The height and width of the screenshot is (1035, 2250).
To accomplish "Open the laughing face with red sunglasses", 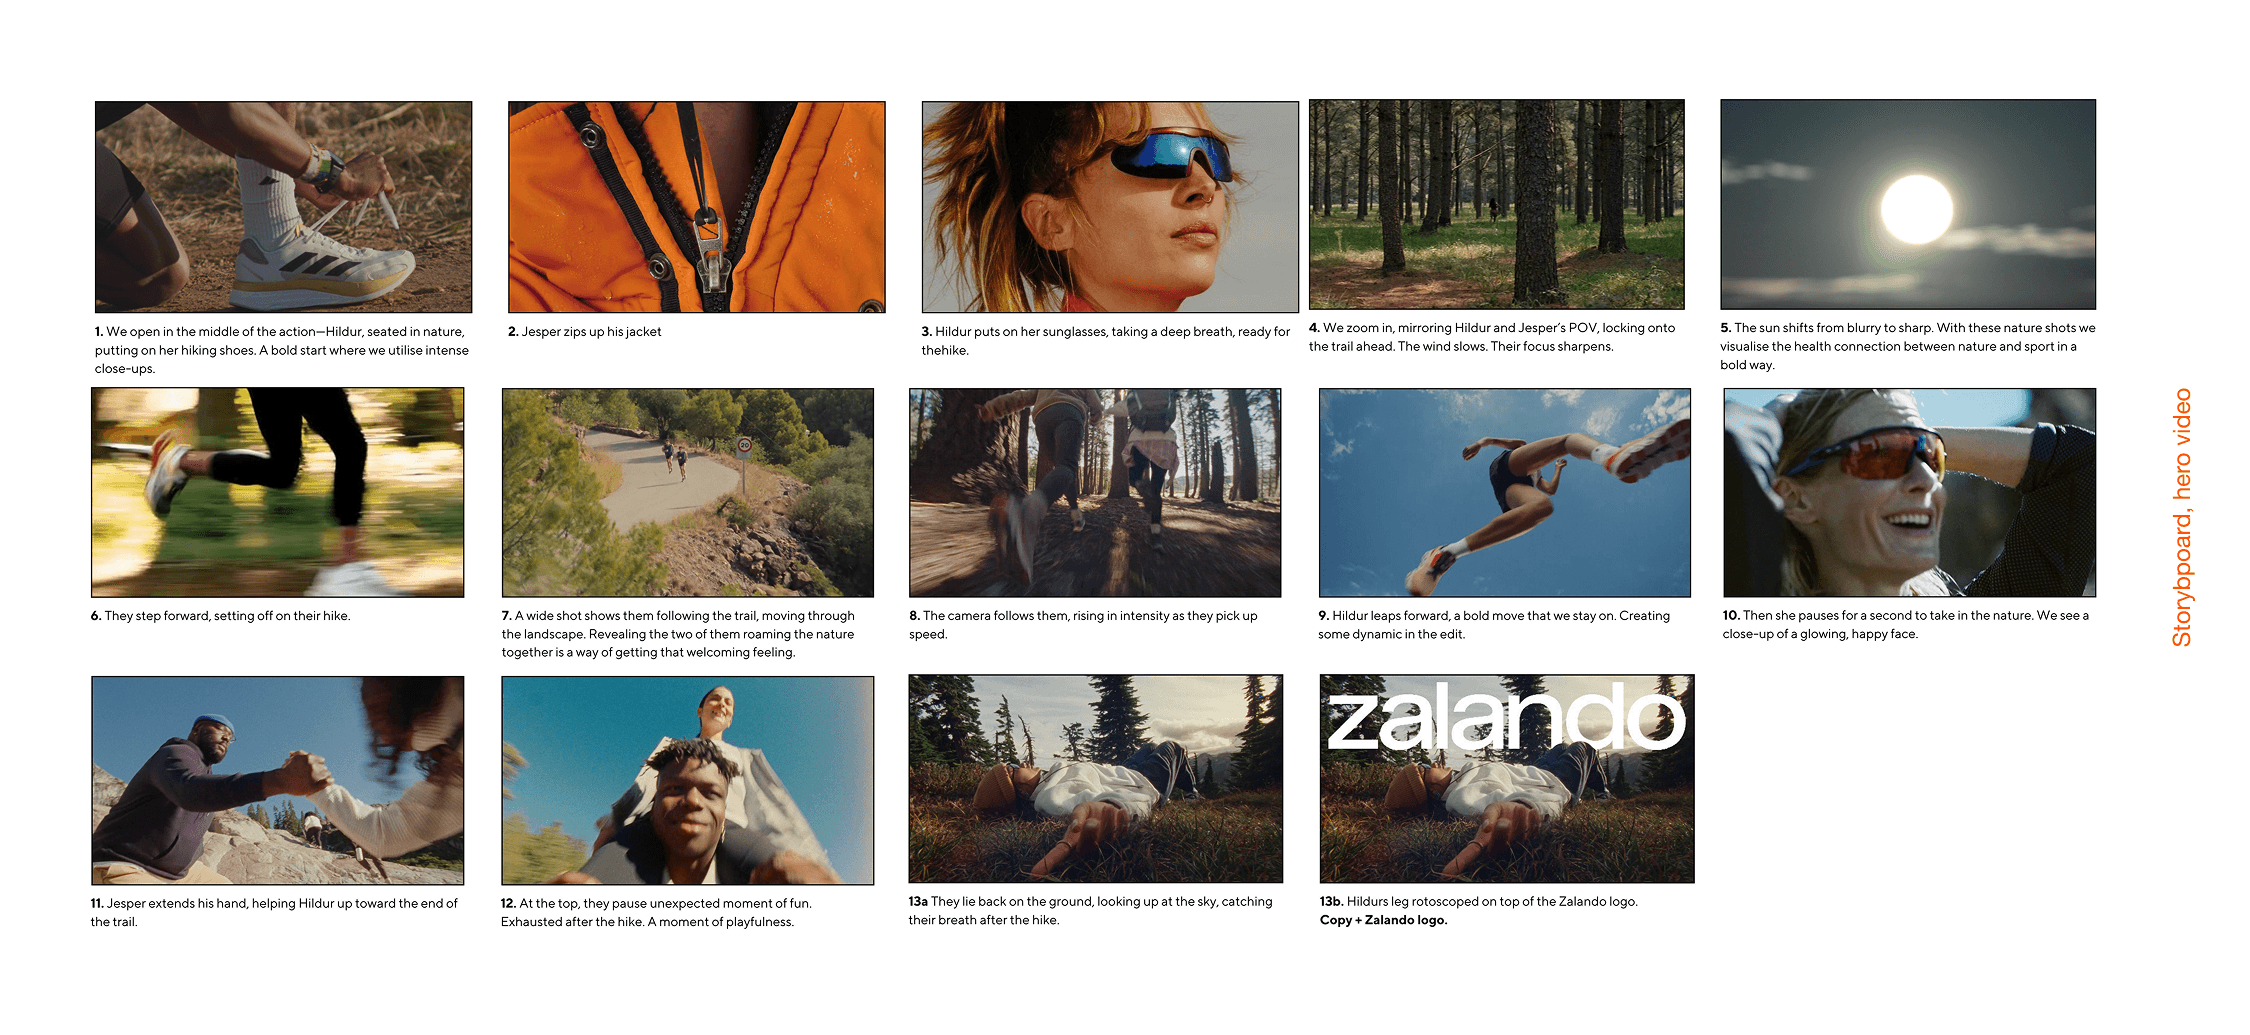I will [1909, 493].
